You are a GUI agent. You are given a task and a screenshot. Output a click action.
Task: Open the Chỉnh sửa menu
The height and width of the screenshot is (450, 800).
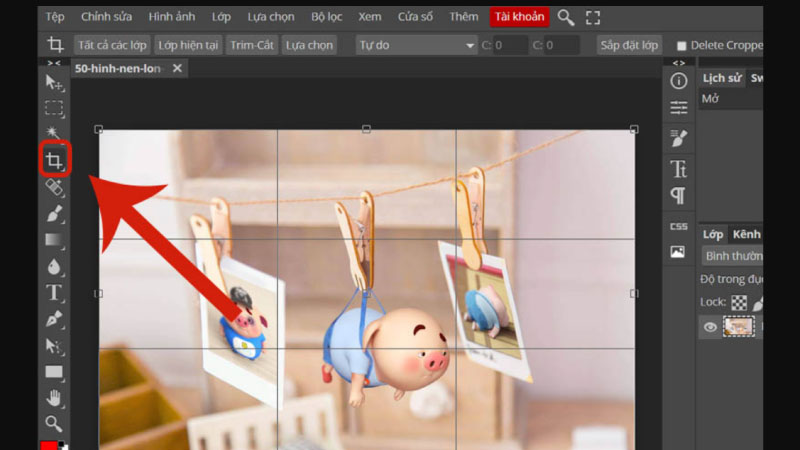coord(106,17)
